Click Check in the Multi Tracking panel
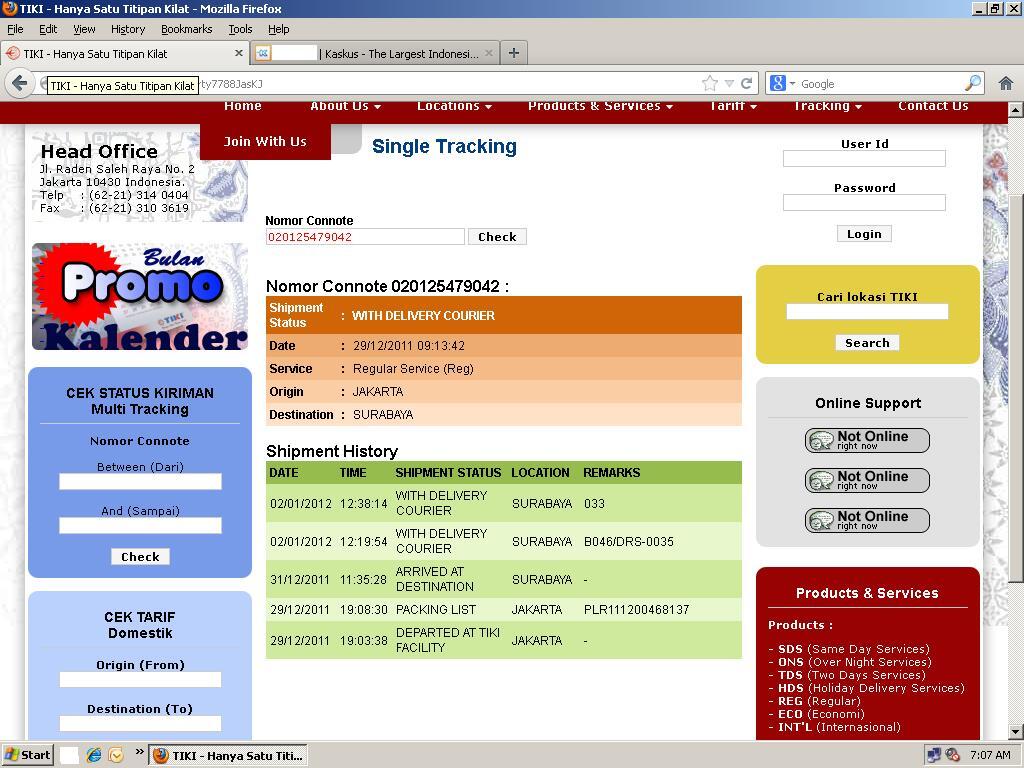1024x768 pixels. [140, 556]
